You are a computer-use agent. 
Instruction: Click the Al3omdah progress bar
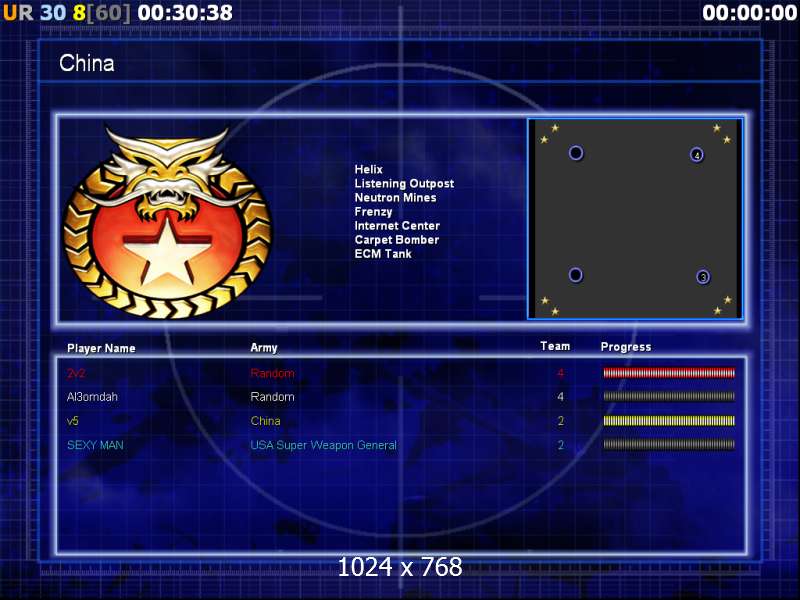(x=669, y=396)
